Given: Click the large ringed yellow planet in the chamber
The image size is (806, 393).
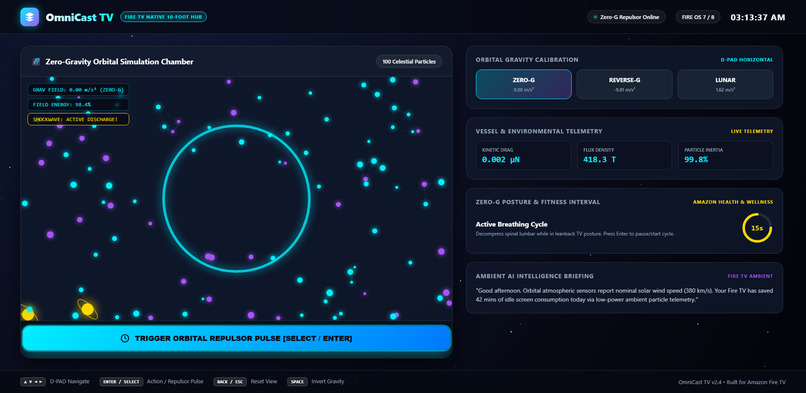Looking at the screenshot, I should (87, 309).
